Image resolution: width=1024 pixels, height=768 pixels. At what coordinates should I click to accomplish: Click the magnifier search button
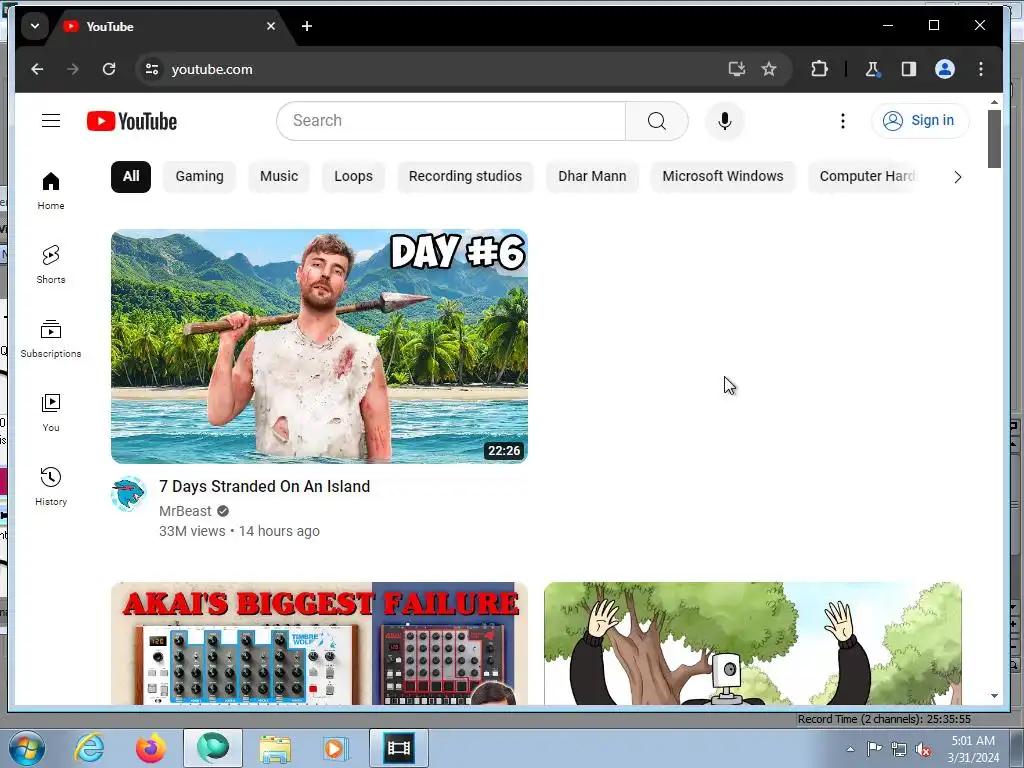click(656, 121)
